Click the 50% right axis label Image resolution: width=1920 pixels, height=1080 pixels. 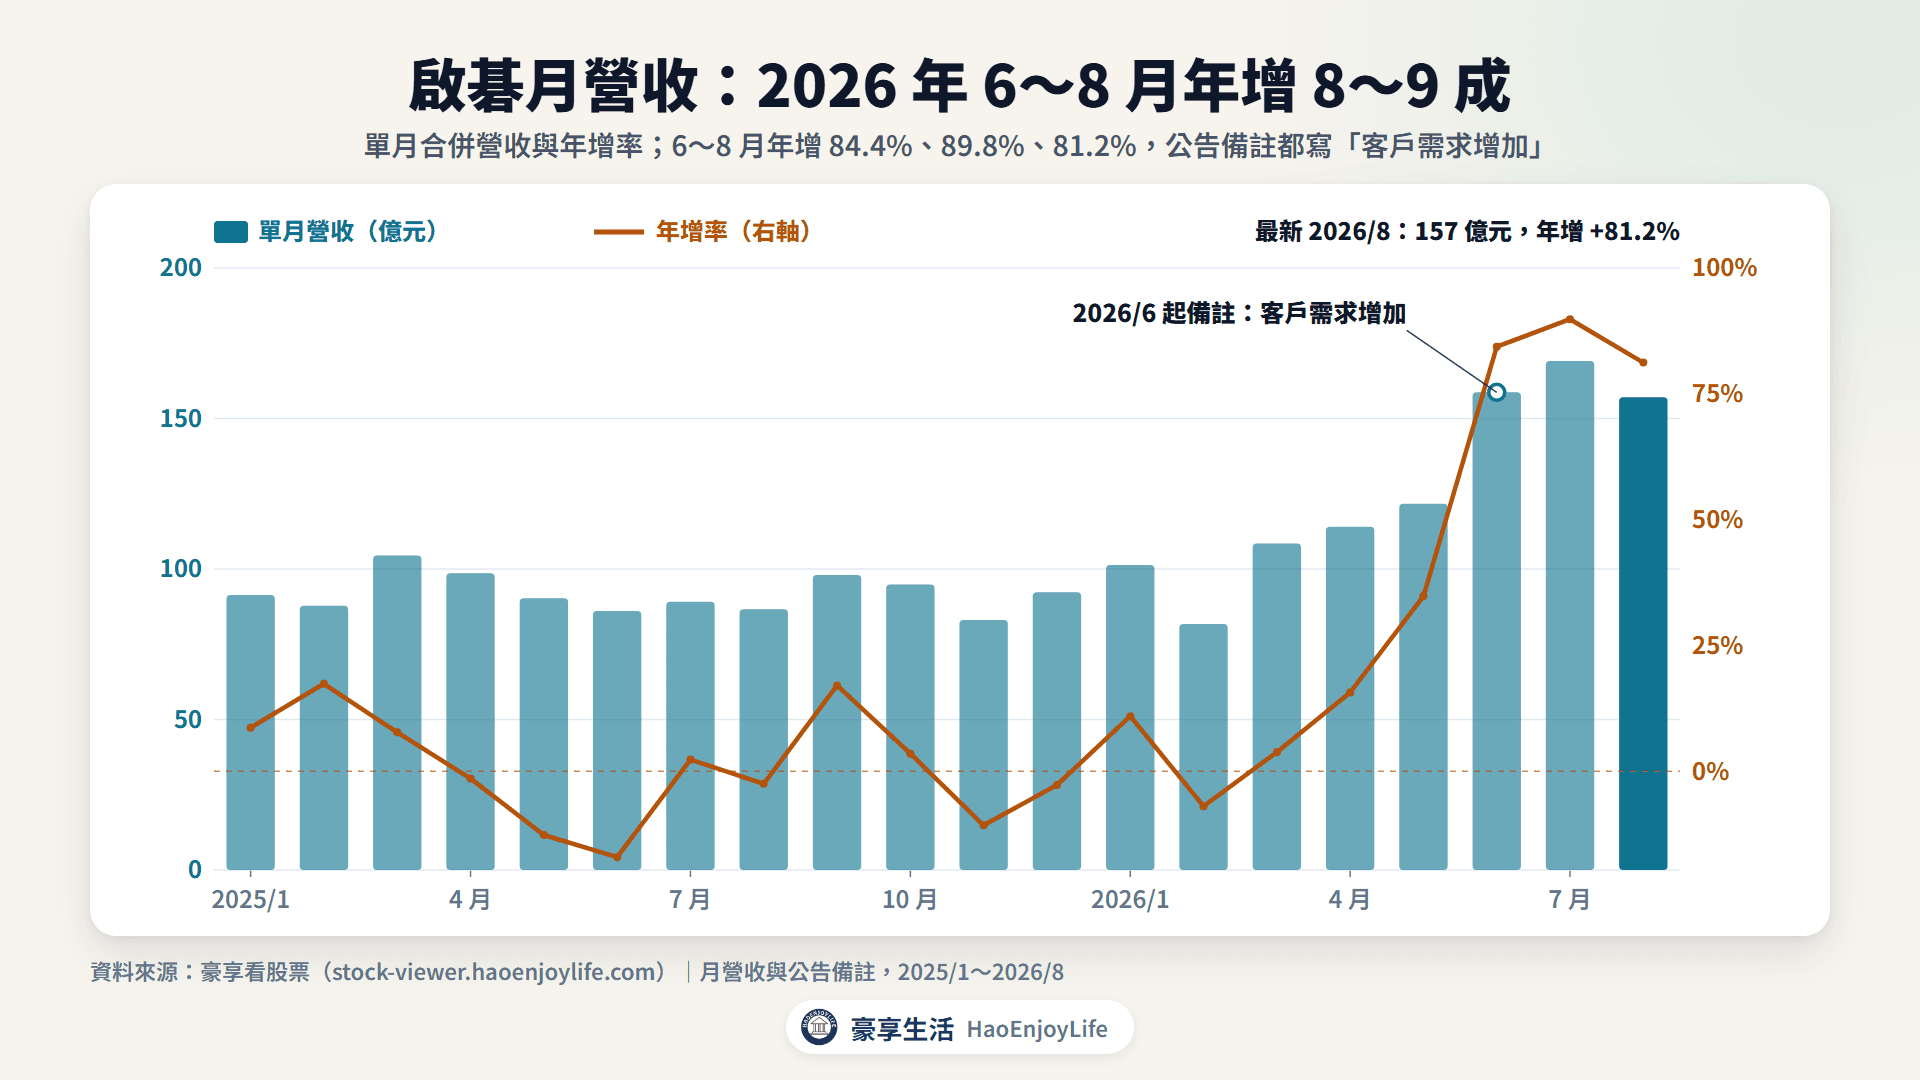click(x=1717, y=520)
